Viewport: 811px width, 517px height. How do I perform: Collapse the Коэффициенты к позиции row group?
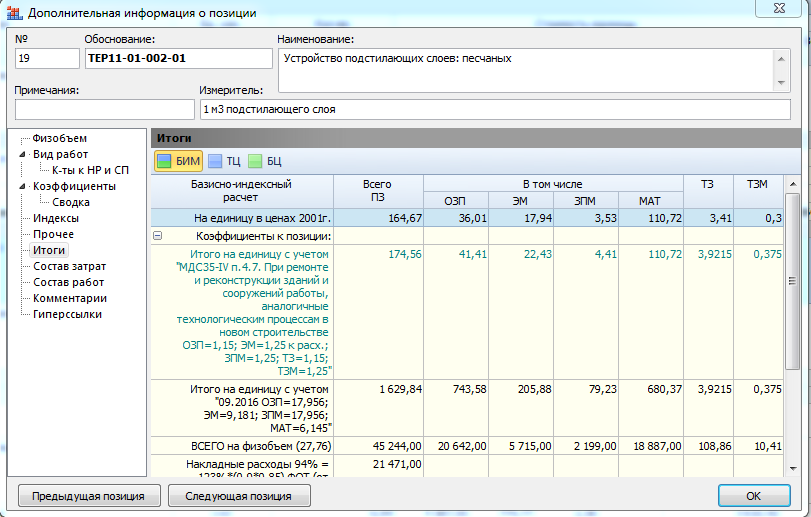pos(157,236)
